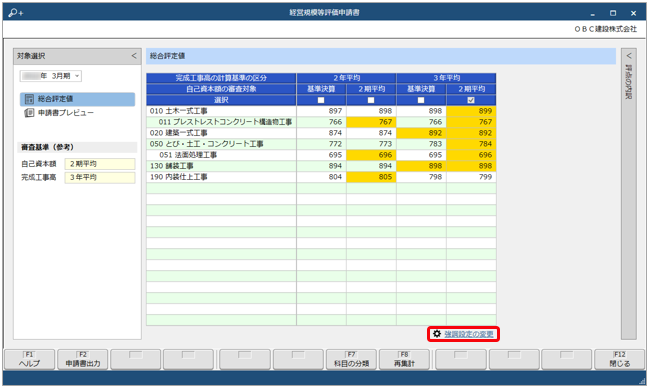Screen dimensions: 650x388
Task: Open the 年 3月期 period dropdown
Action: click(51, 76)
